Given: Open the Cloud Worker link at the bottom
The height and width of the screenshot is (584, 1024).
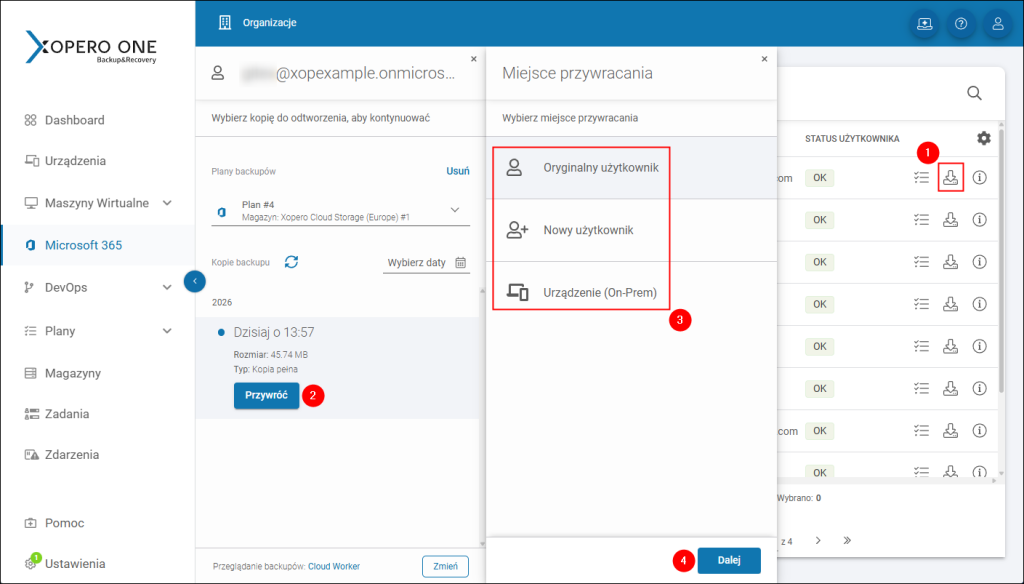Looking at the screenshot, I should pos(333,566).
